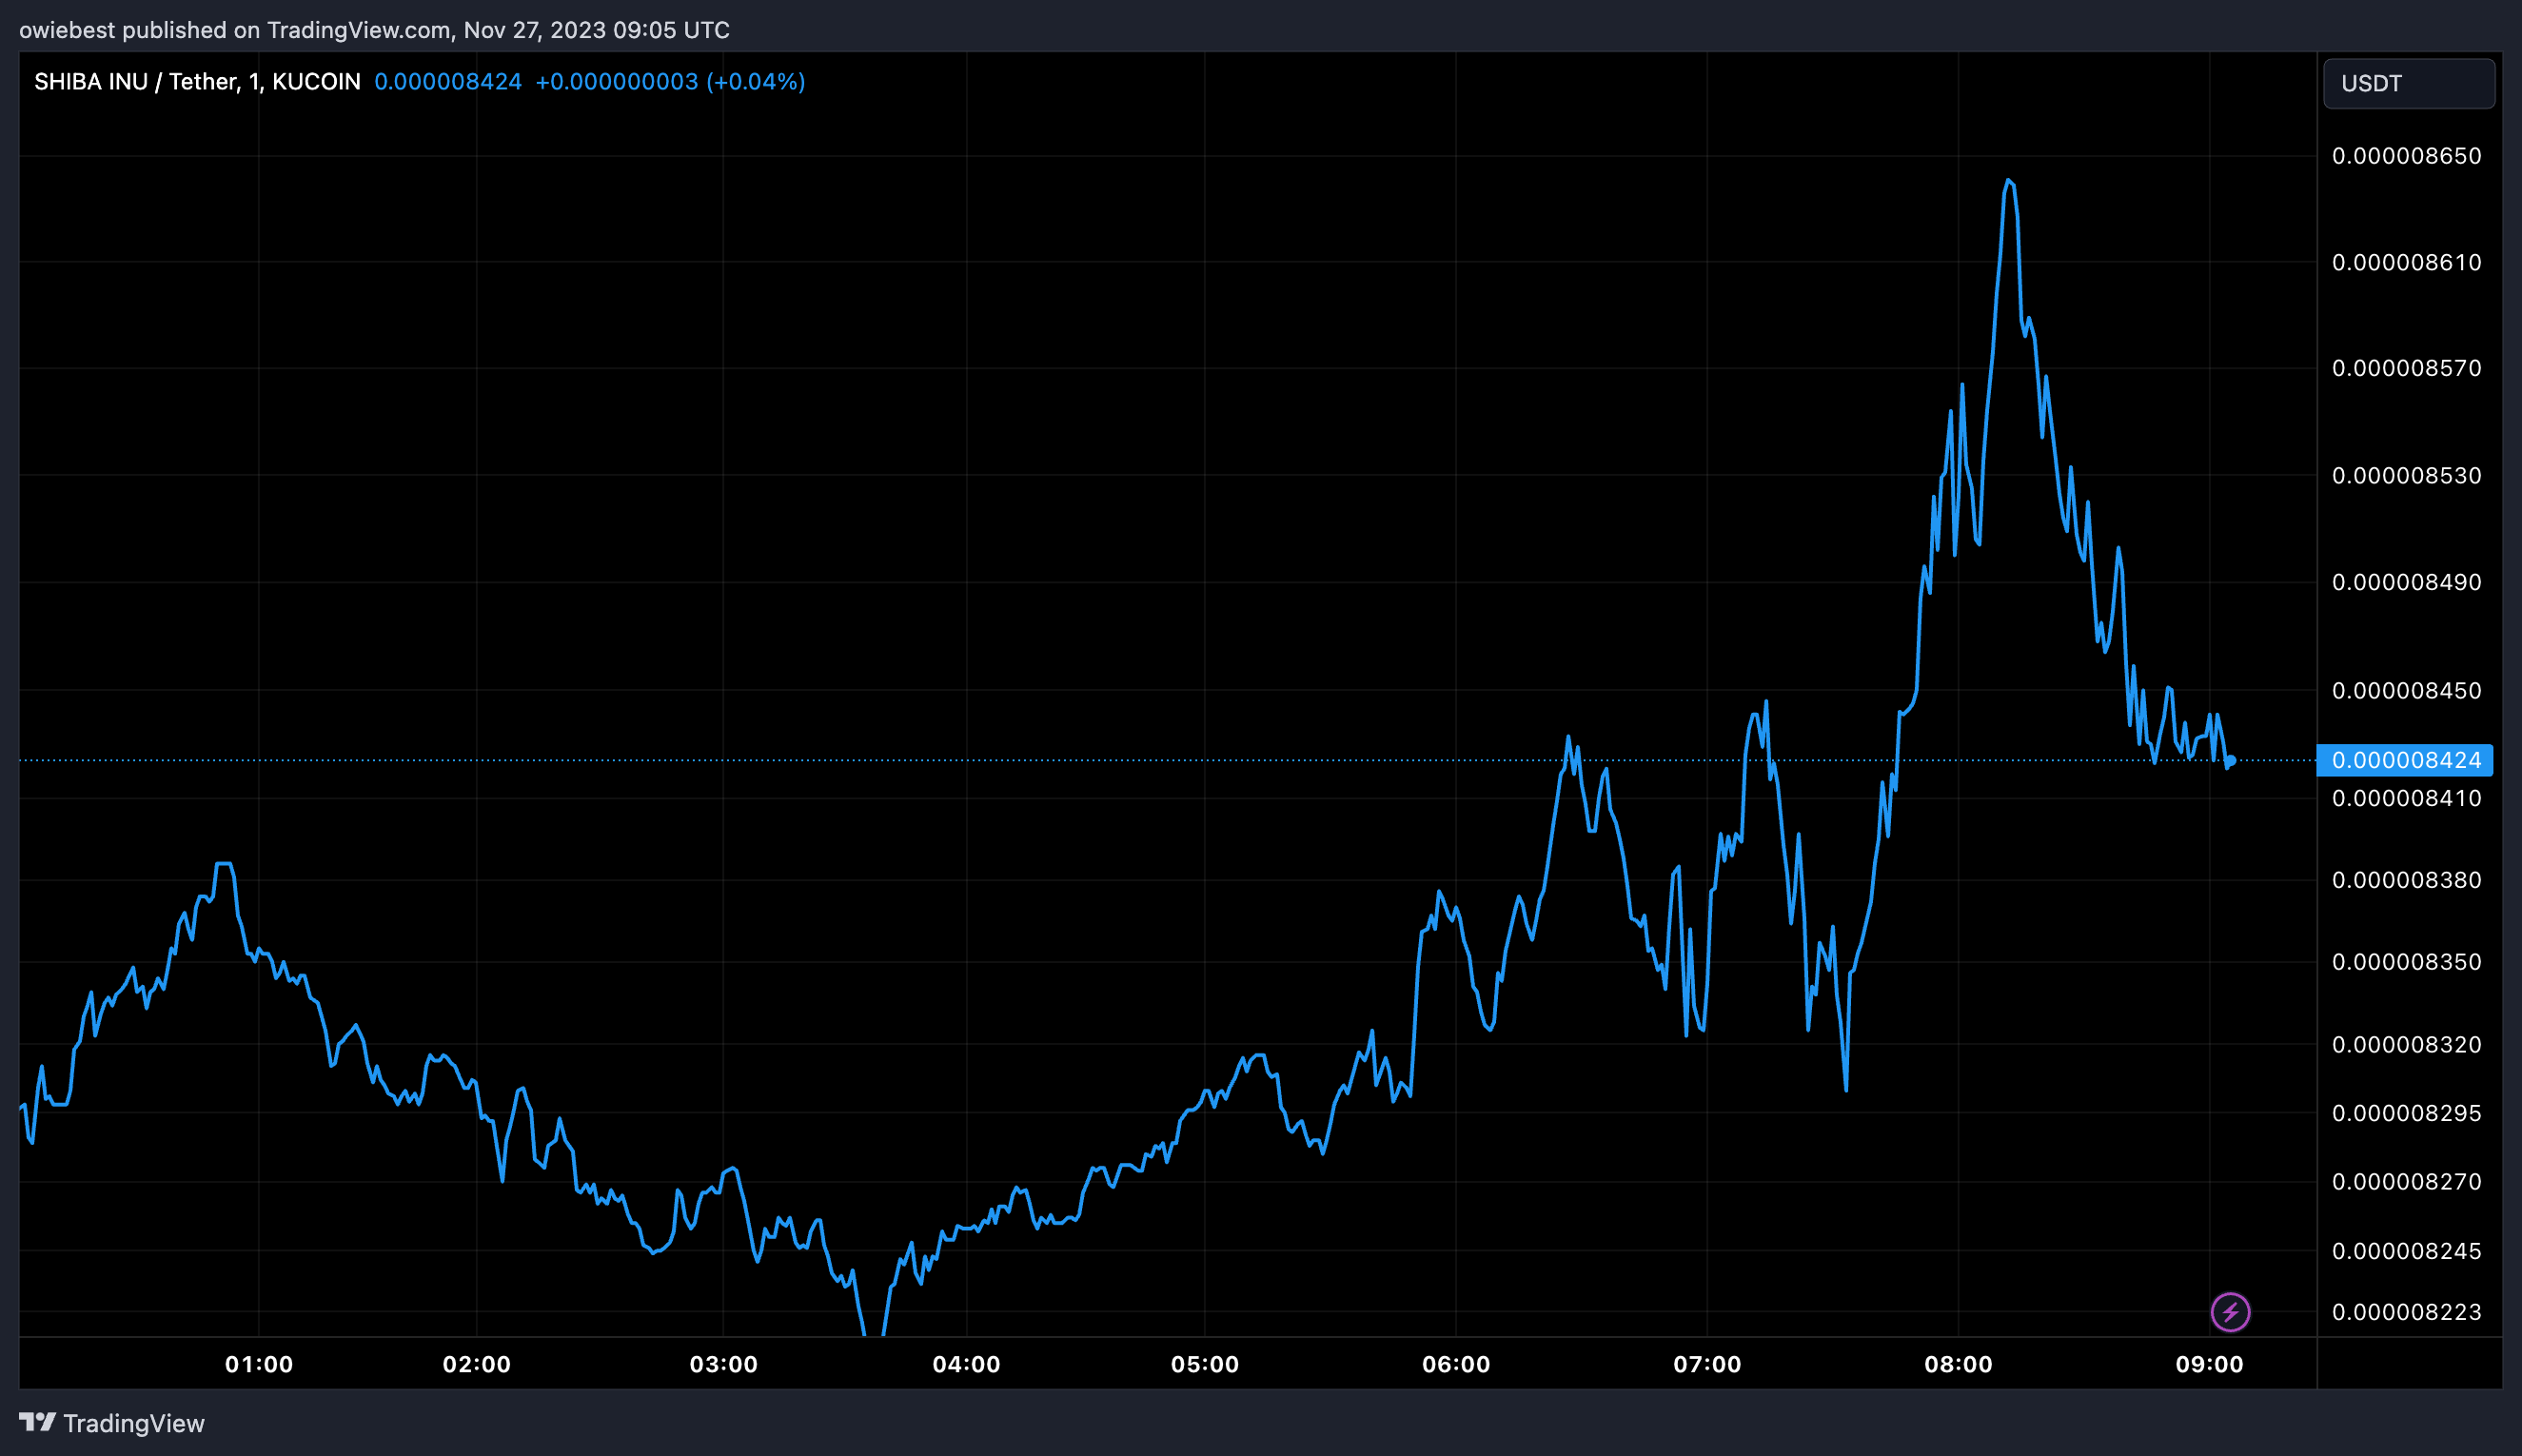The width and height of the screenshot is (2522, 1456).
Task: Click the TradingView text link
Action: click(133, 1423)
